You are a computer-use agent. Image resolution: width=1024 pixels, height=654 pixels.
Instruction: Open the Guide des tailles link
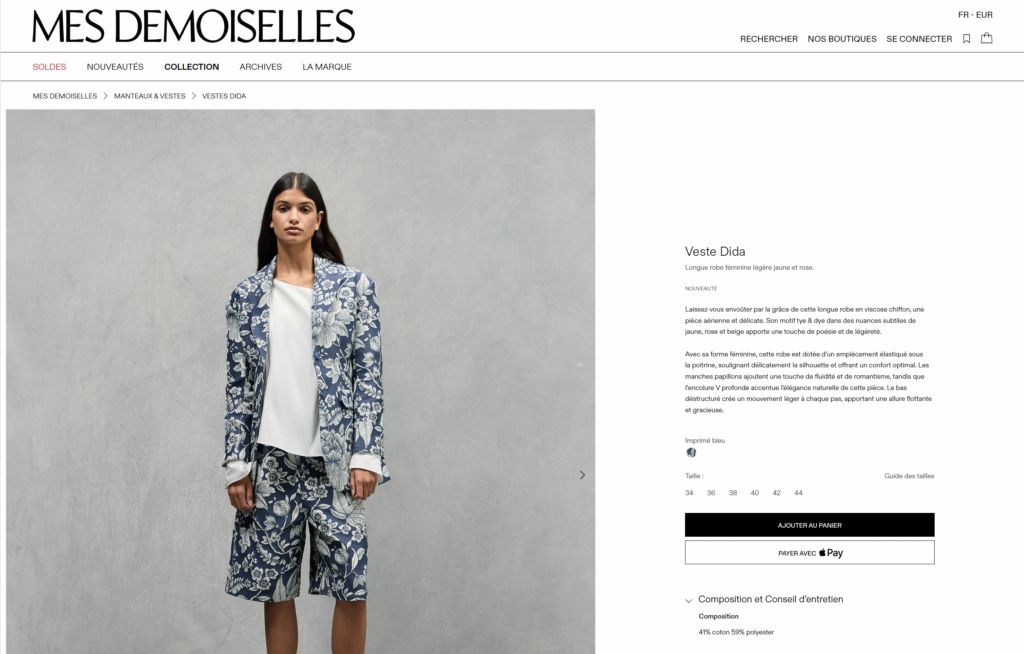pos(909,476)
